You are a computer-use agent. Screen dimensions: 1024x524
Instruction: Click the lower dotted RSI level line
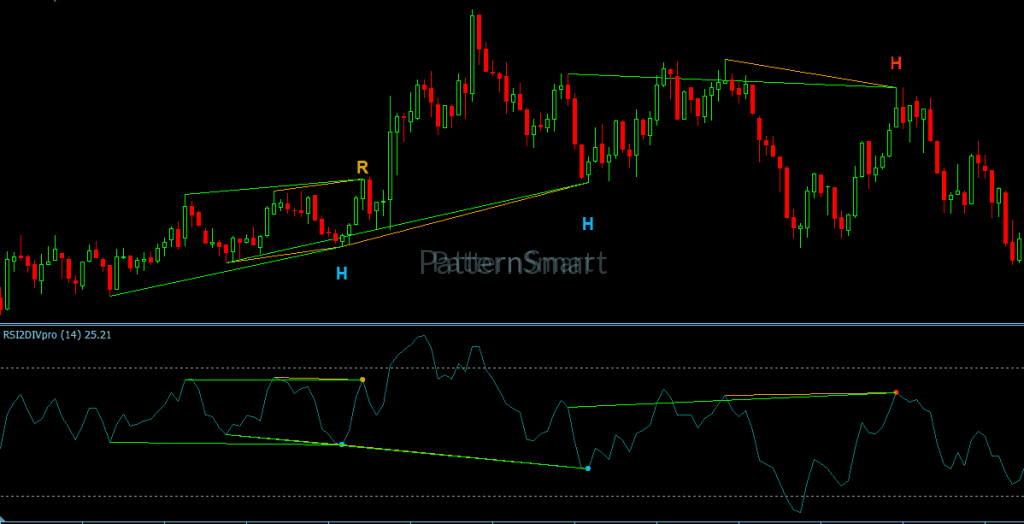click(512, 497)
